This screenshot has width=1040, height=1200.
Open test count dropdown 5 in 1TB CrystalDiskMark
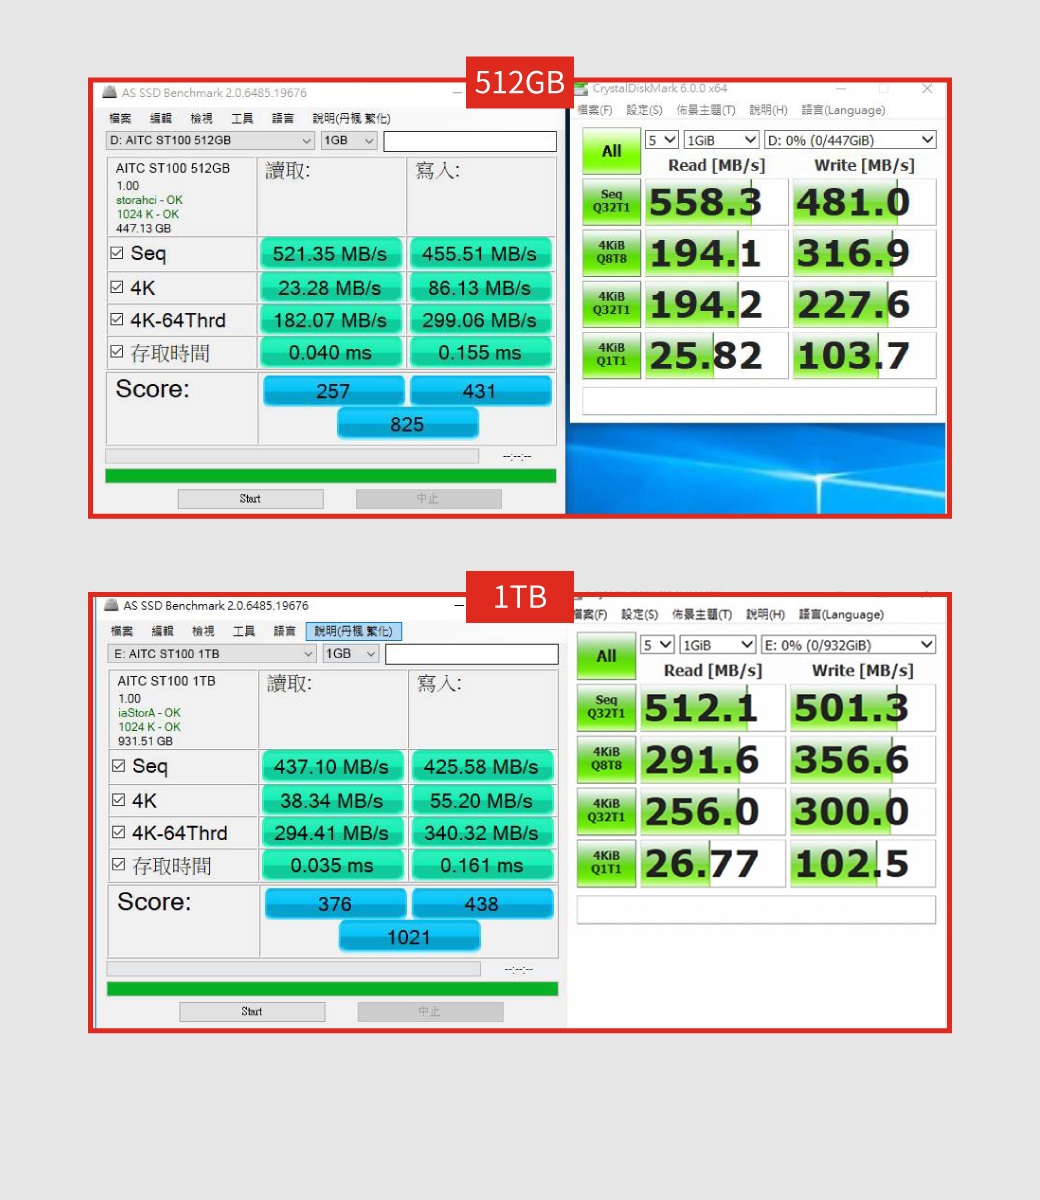click(658, 645)
